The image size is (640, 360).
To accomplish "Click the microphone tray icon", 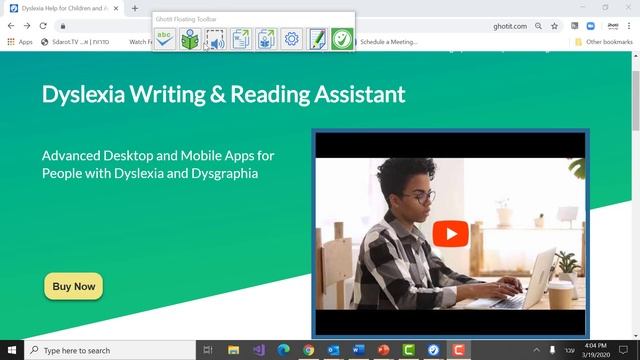I will click(x=552, y=350).
